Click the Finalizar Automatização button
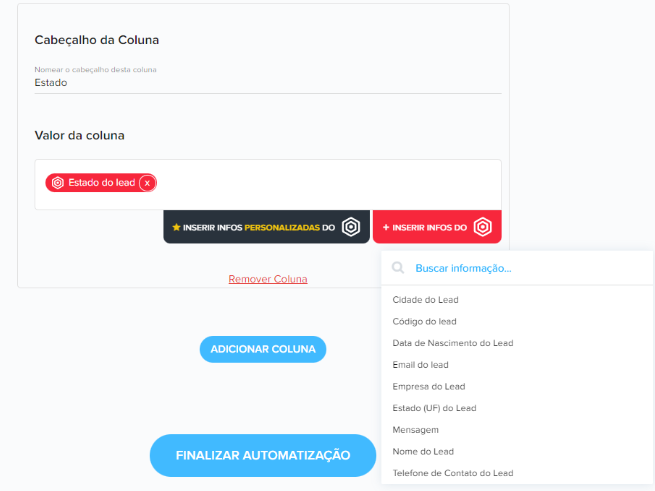The height and width of the screenshot is (491, 655). tap(262, 455)
